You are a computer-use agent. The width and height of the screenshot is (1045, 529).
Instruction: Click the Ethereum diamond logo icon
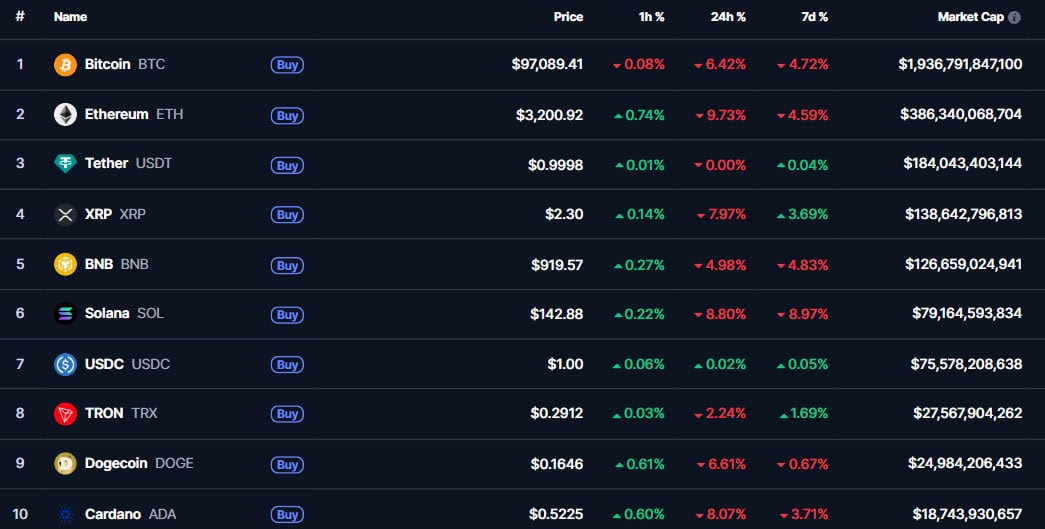pyautogui.click(x=65, y=115)
